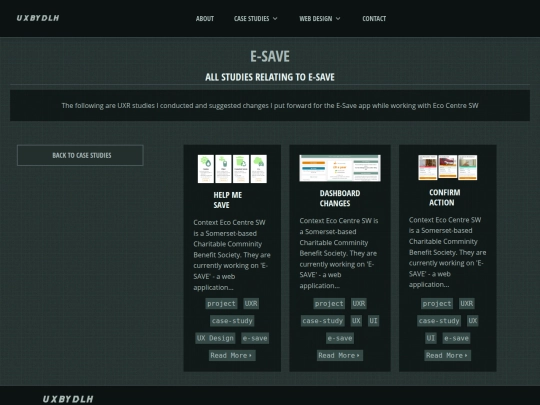Click Read More on Dashboard Changes card
540x405 pixels.
pyautogui.click(x=340, y=355)
